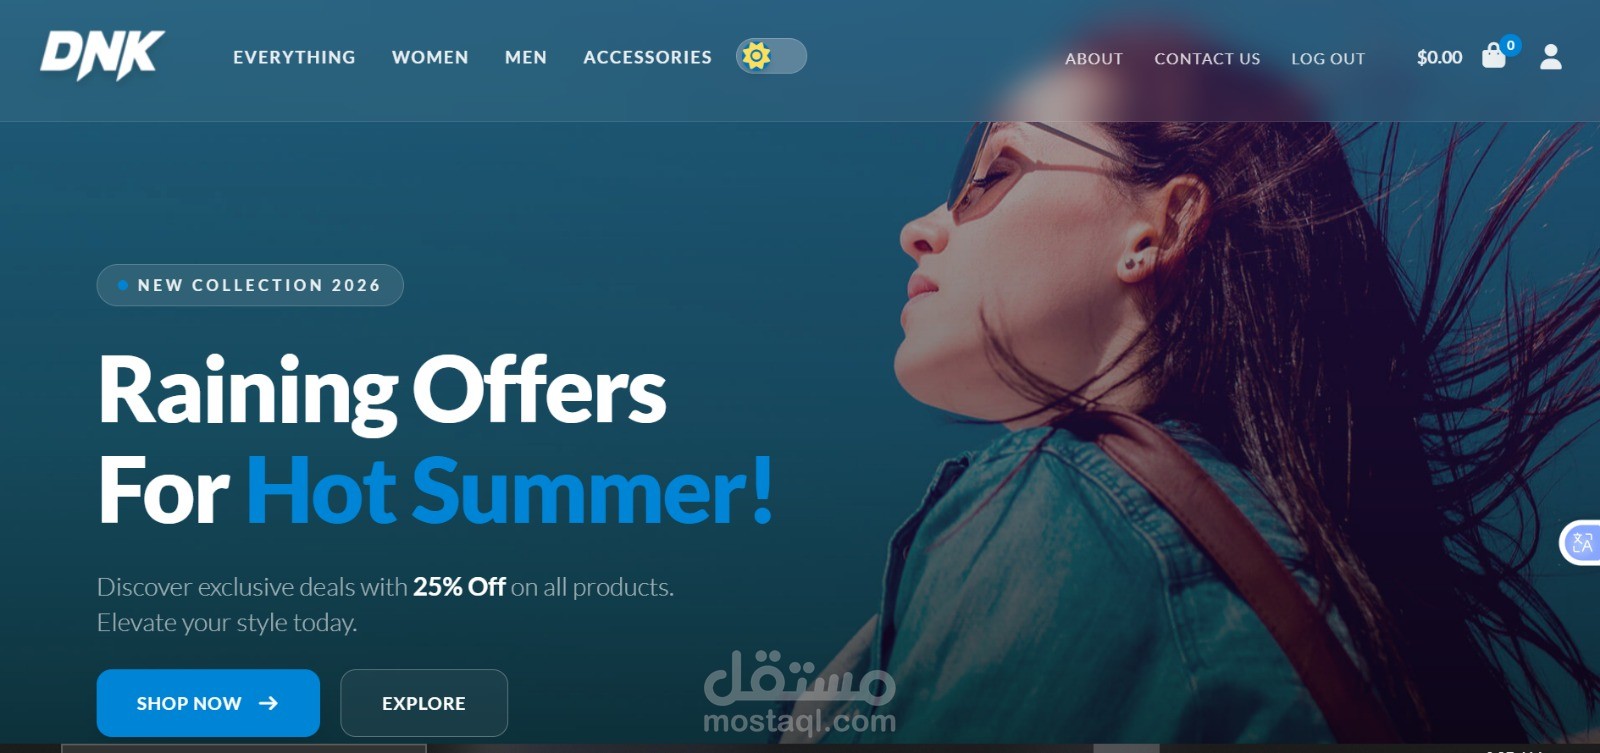This screenshot has height=753, width=1600.
Task: Click the cart item count badge
Action: pos(1511,45)
